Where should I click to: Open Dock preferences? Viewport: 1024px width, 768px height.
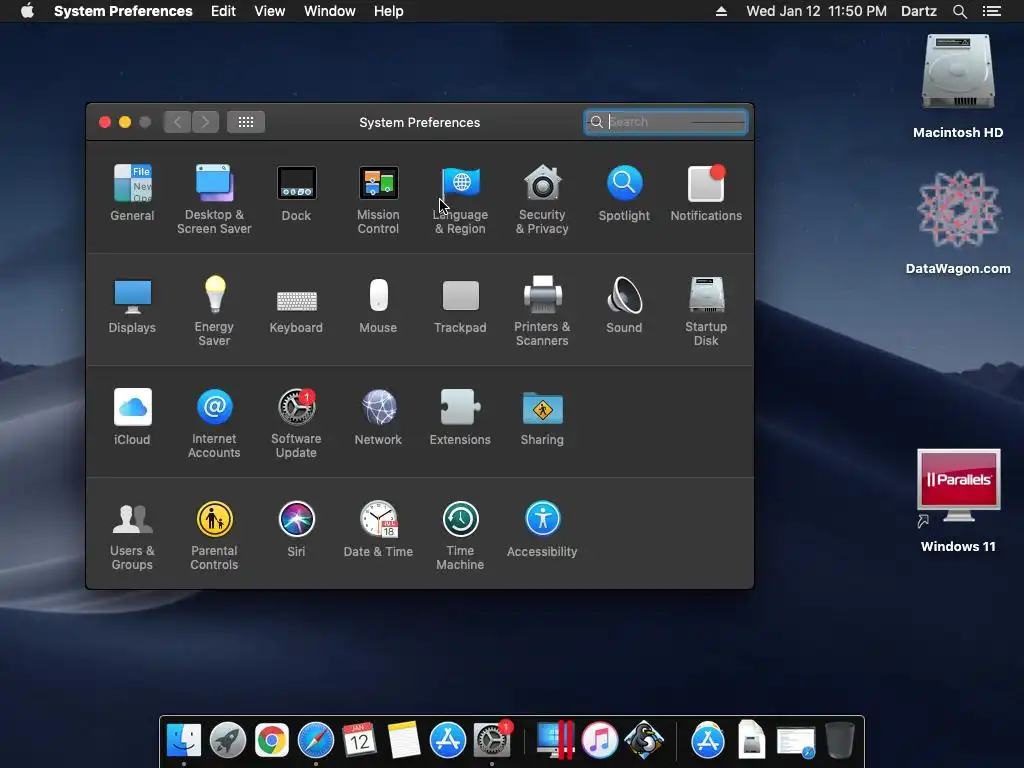click(x=296, y=192)
